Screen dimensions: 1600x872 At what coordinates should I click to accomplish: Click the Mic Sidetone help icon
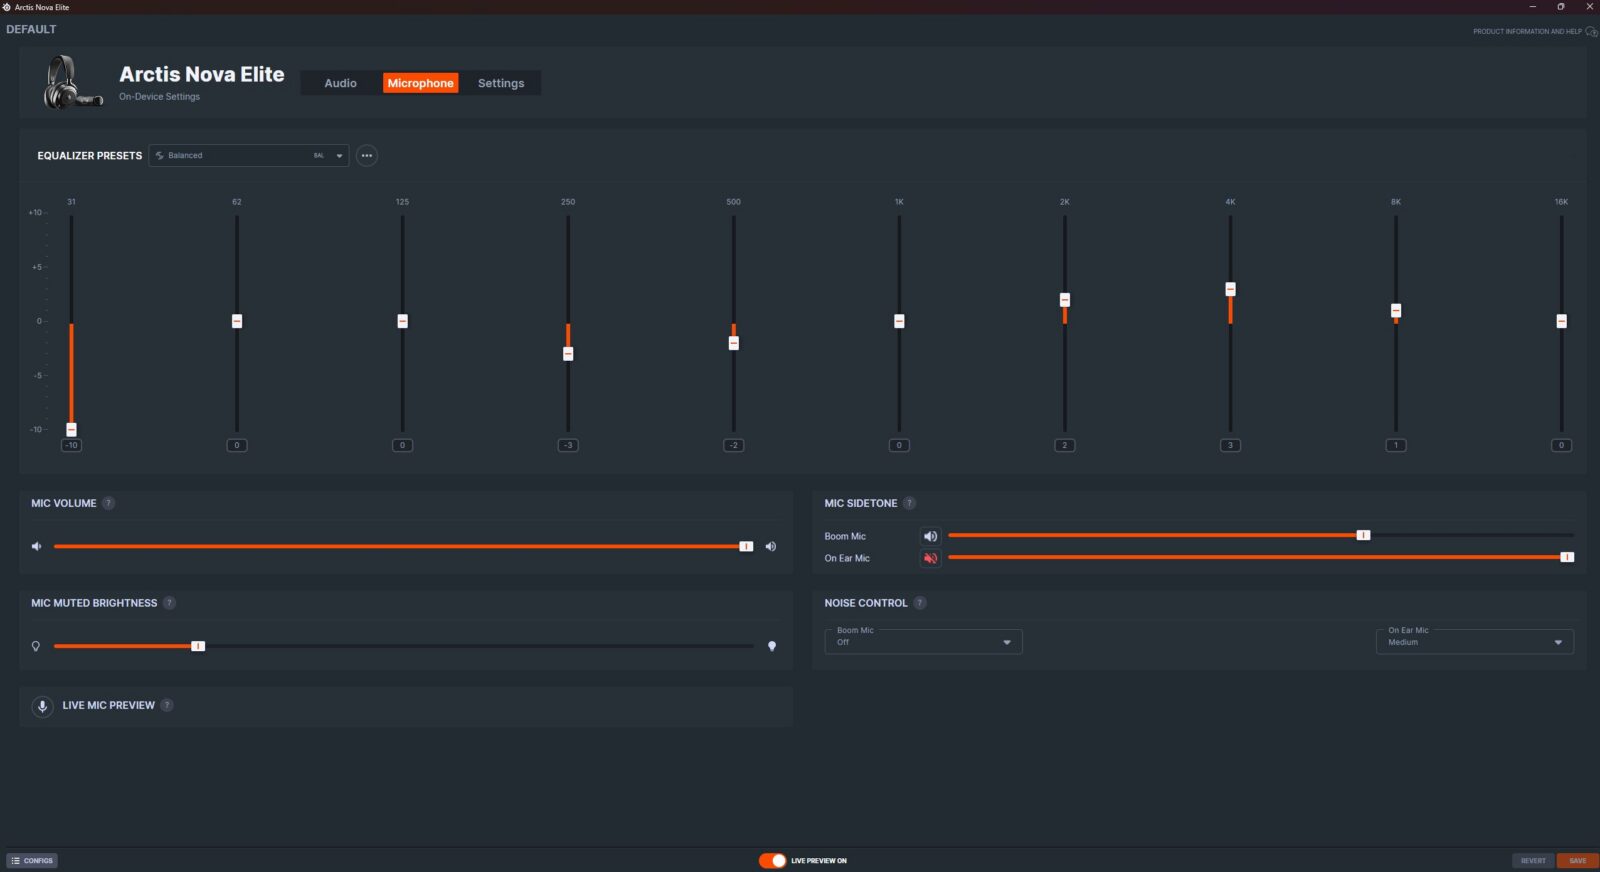909,504
